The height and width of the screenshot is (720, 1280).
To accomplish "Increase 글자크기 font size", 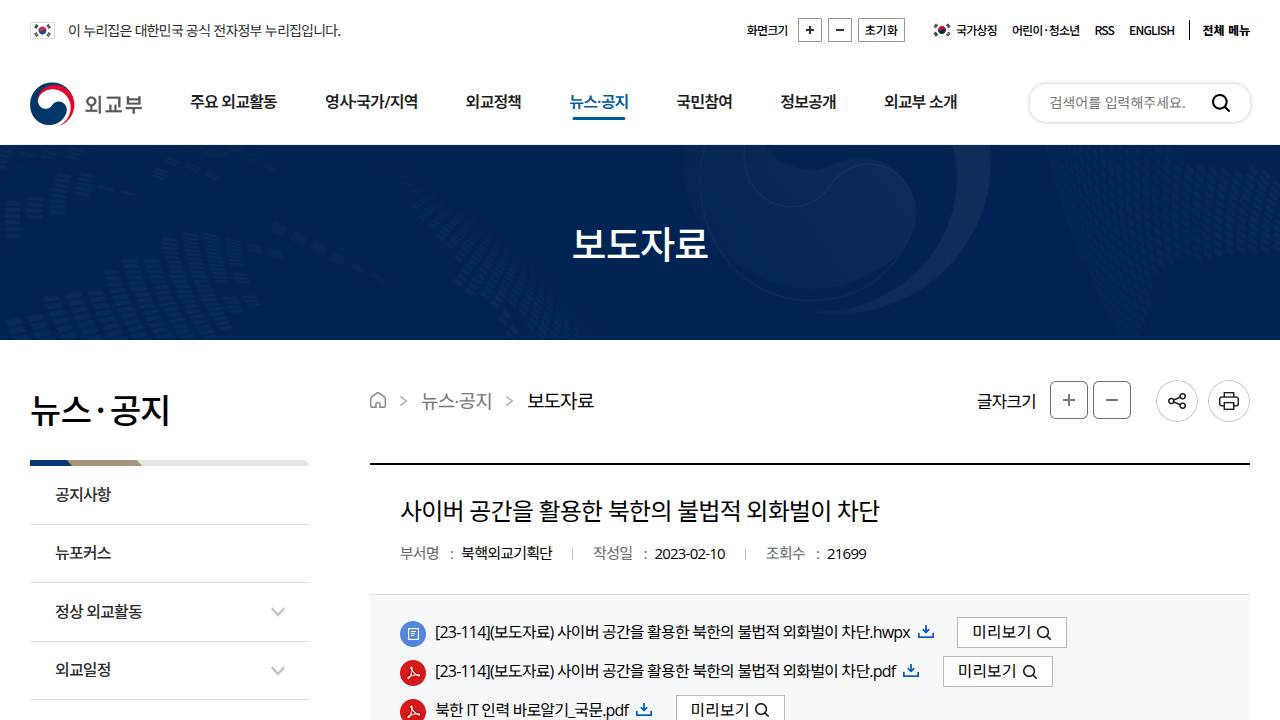I will (x=1069, y=400).
